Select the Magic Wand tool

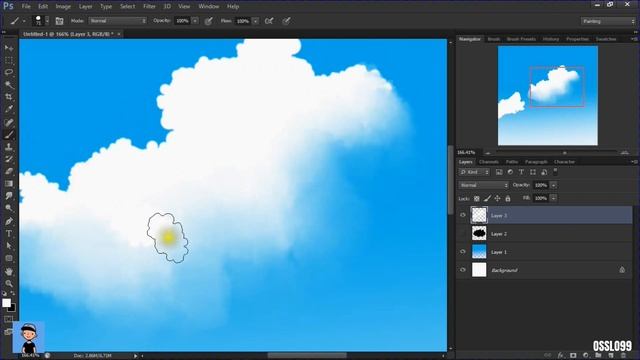(9, 85)
